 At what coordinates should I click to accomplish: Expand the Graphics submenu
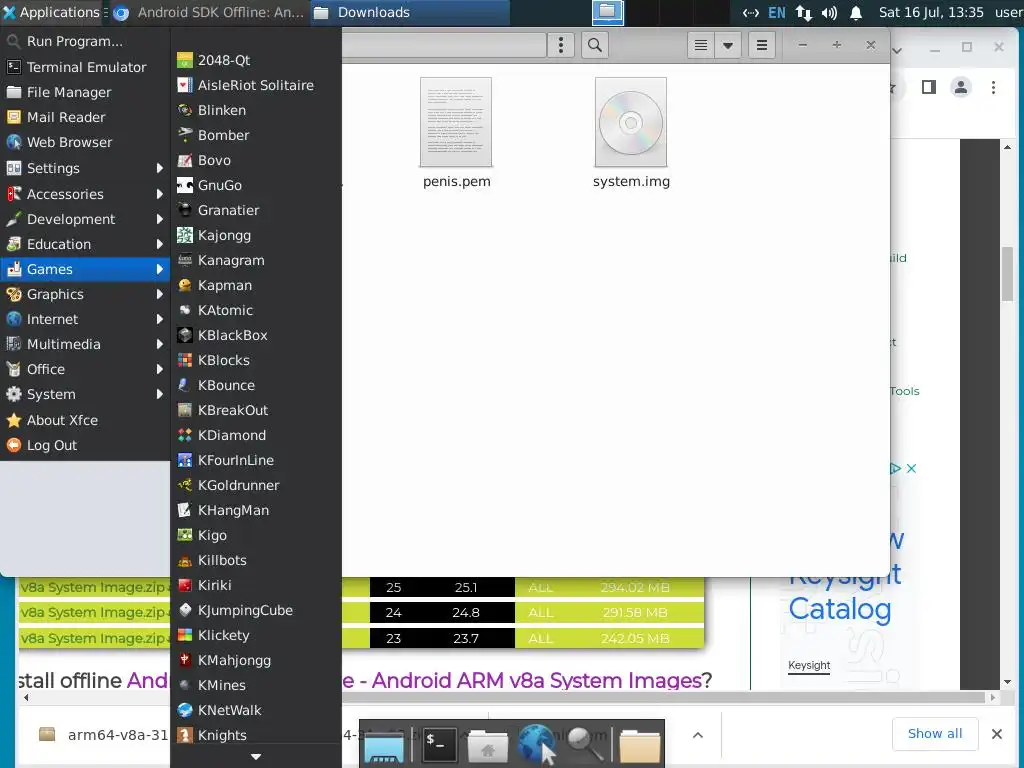point(85,294)
